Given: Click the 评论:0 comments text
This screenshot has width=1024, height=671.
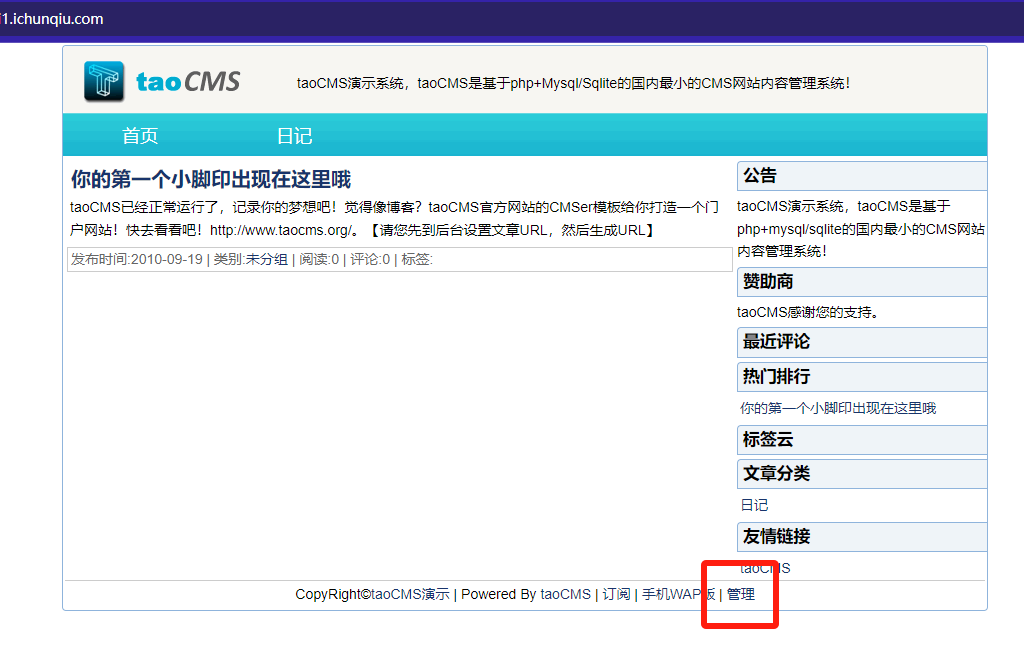Looking at the screenshot, I should click(x=370, y=259).
